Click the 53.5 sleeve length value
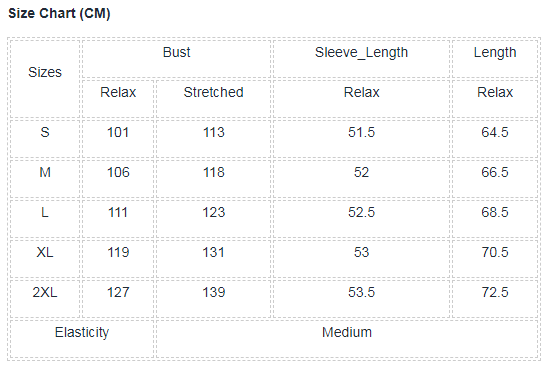 pyautogui.click(x=361, y=292)
